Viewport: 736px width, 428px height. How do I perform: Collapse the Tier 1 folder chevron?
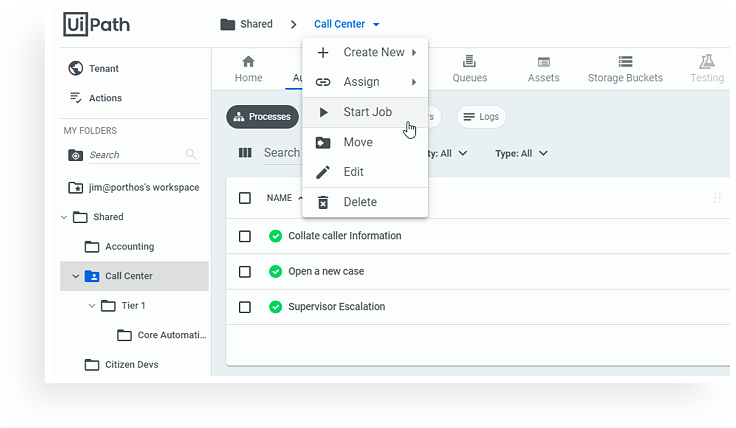coord(92,306)
